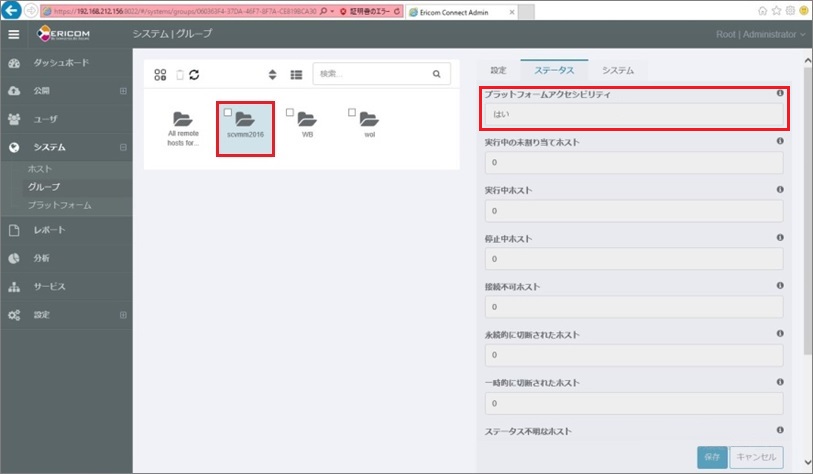The width and height of the screenshot is (813, 474).
Task: Click the add group icon in toolbar
Action: click(160, 74)
